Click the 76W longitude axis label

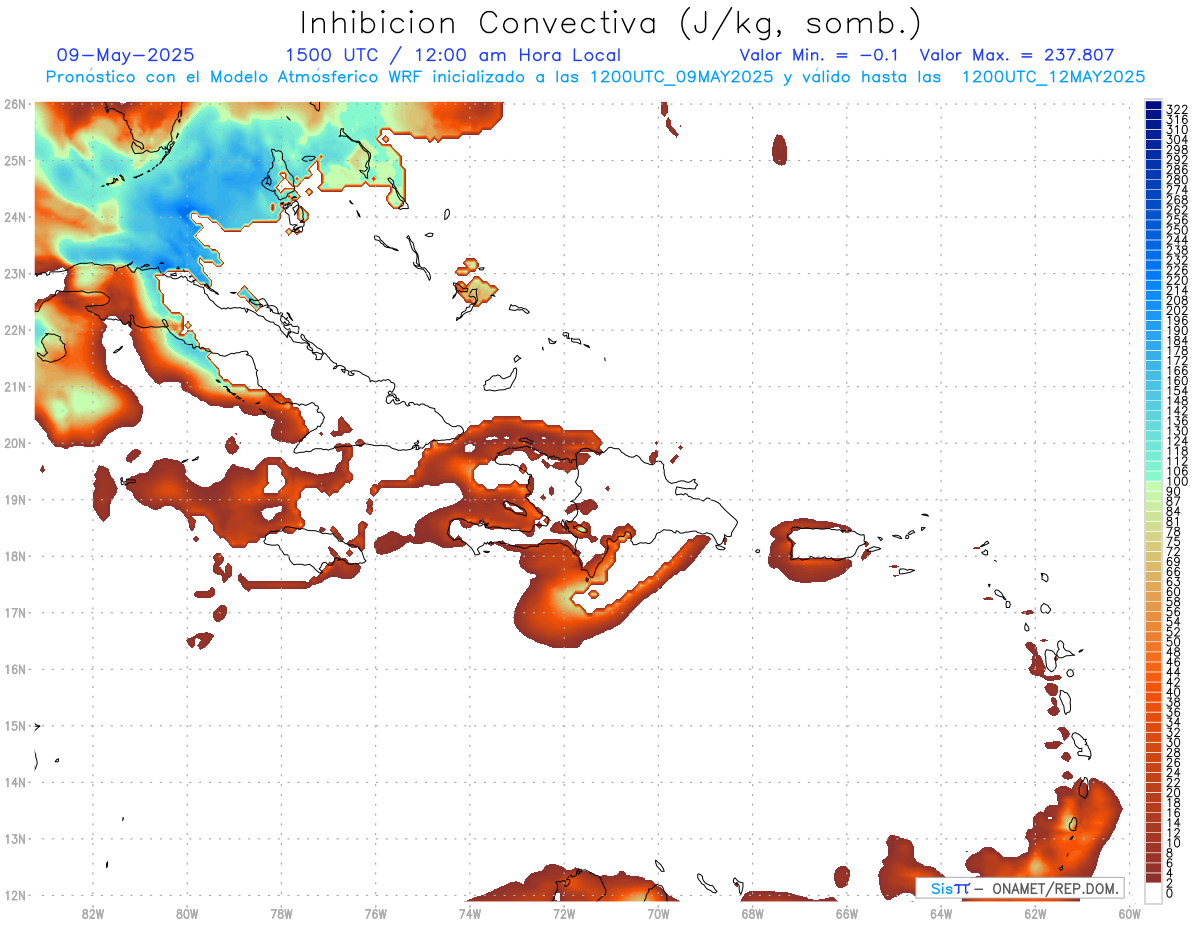pyautogui.click(x=375, y=912)
